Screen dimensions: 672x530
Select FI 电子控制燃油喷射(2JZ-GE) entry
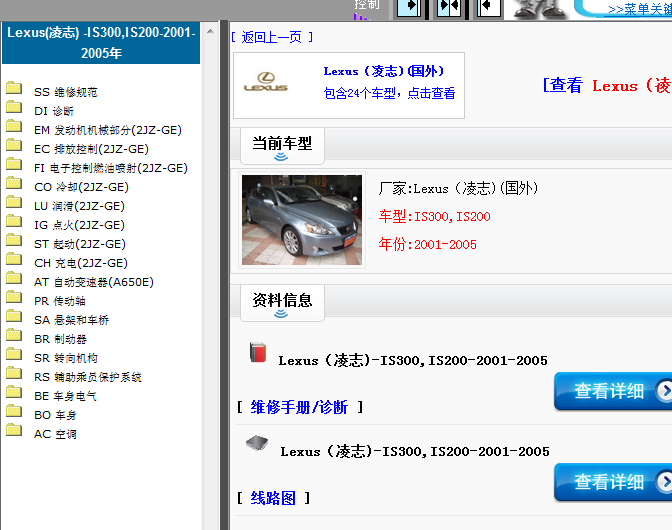point(111,168)
